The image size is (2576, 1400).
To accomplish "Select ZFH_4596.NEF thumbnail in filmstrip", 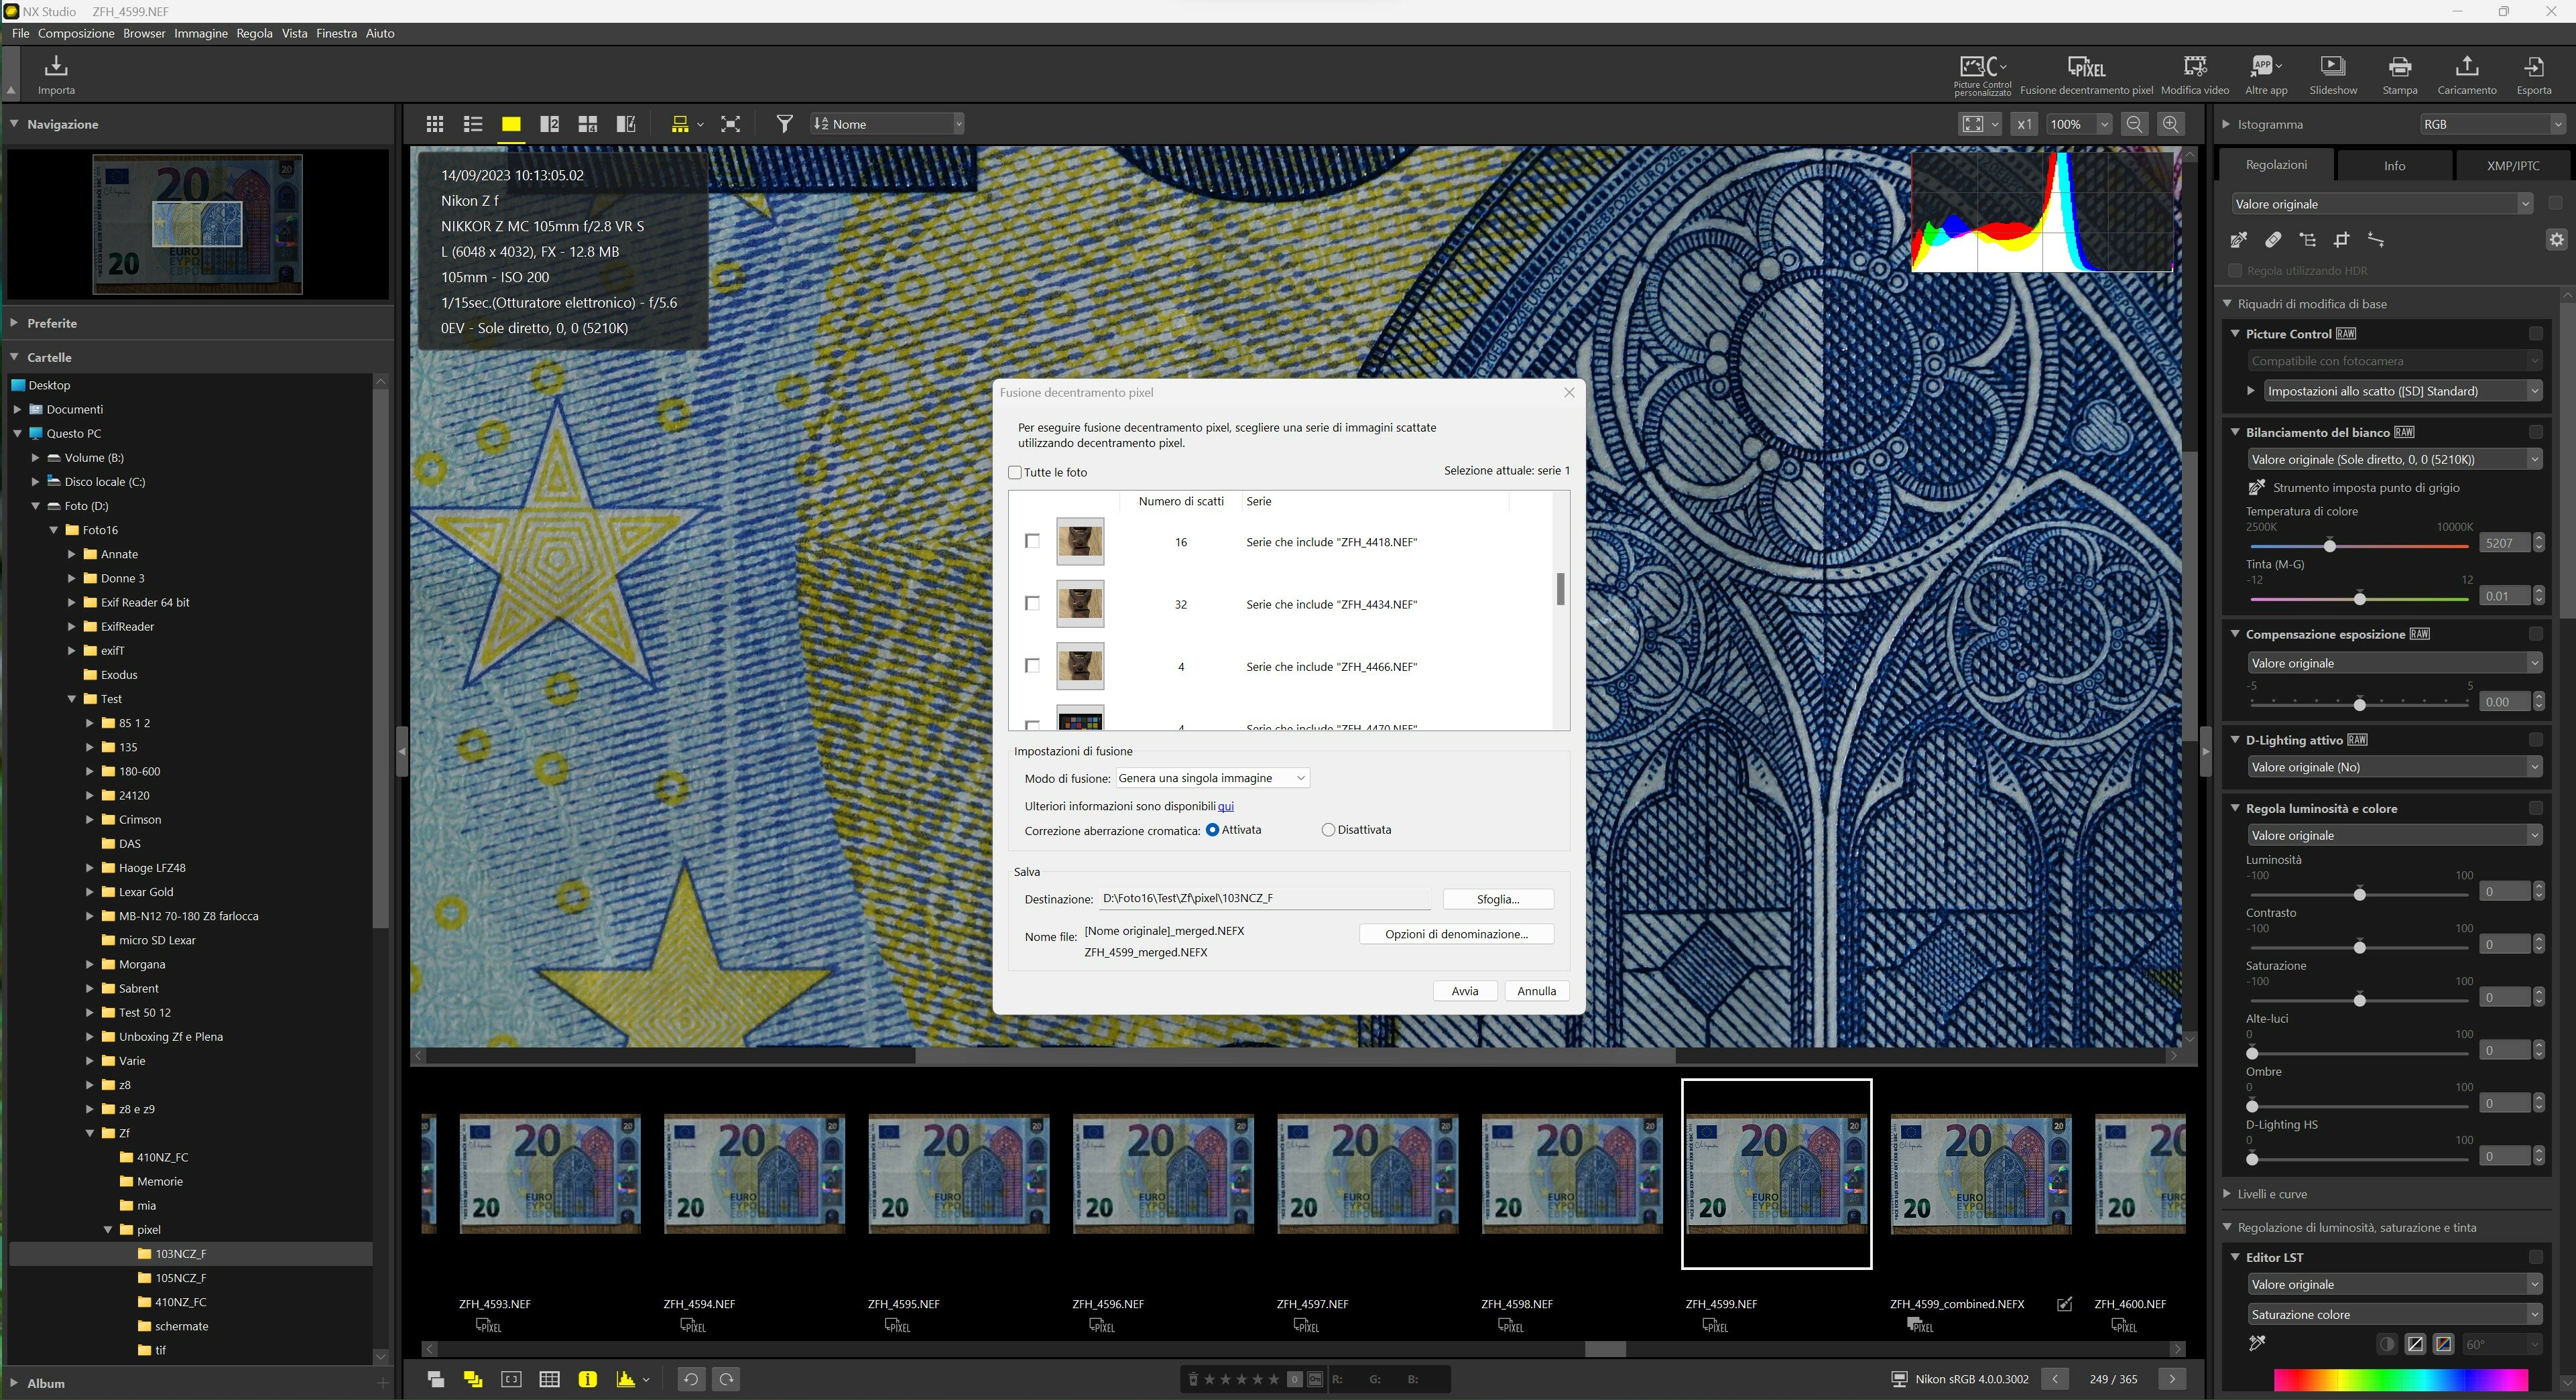I will pos(1162,1174).
